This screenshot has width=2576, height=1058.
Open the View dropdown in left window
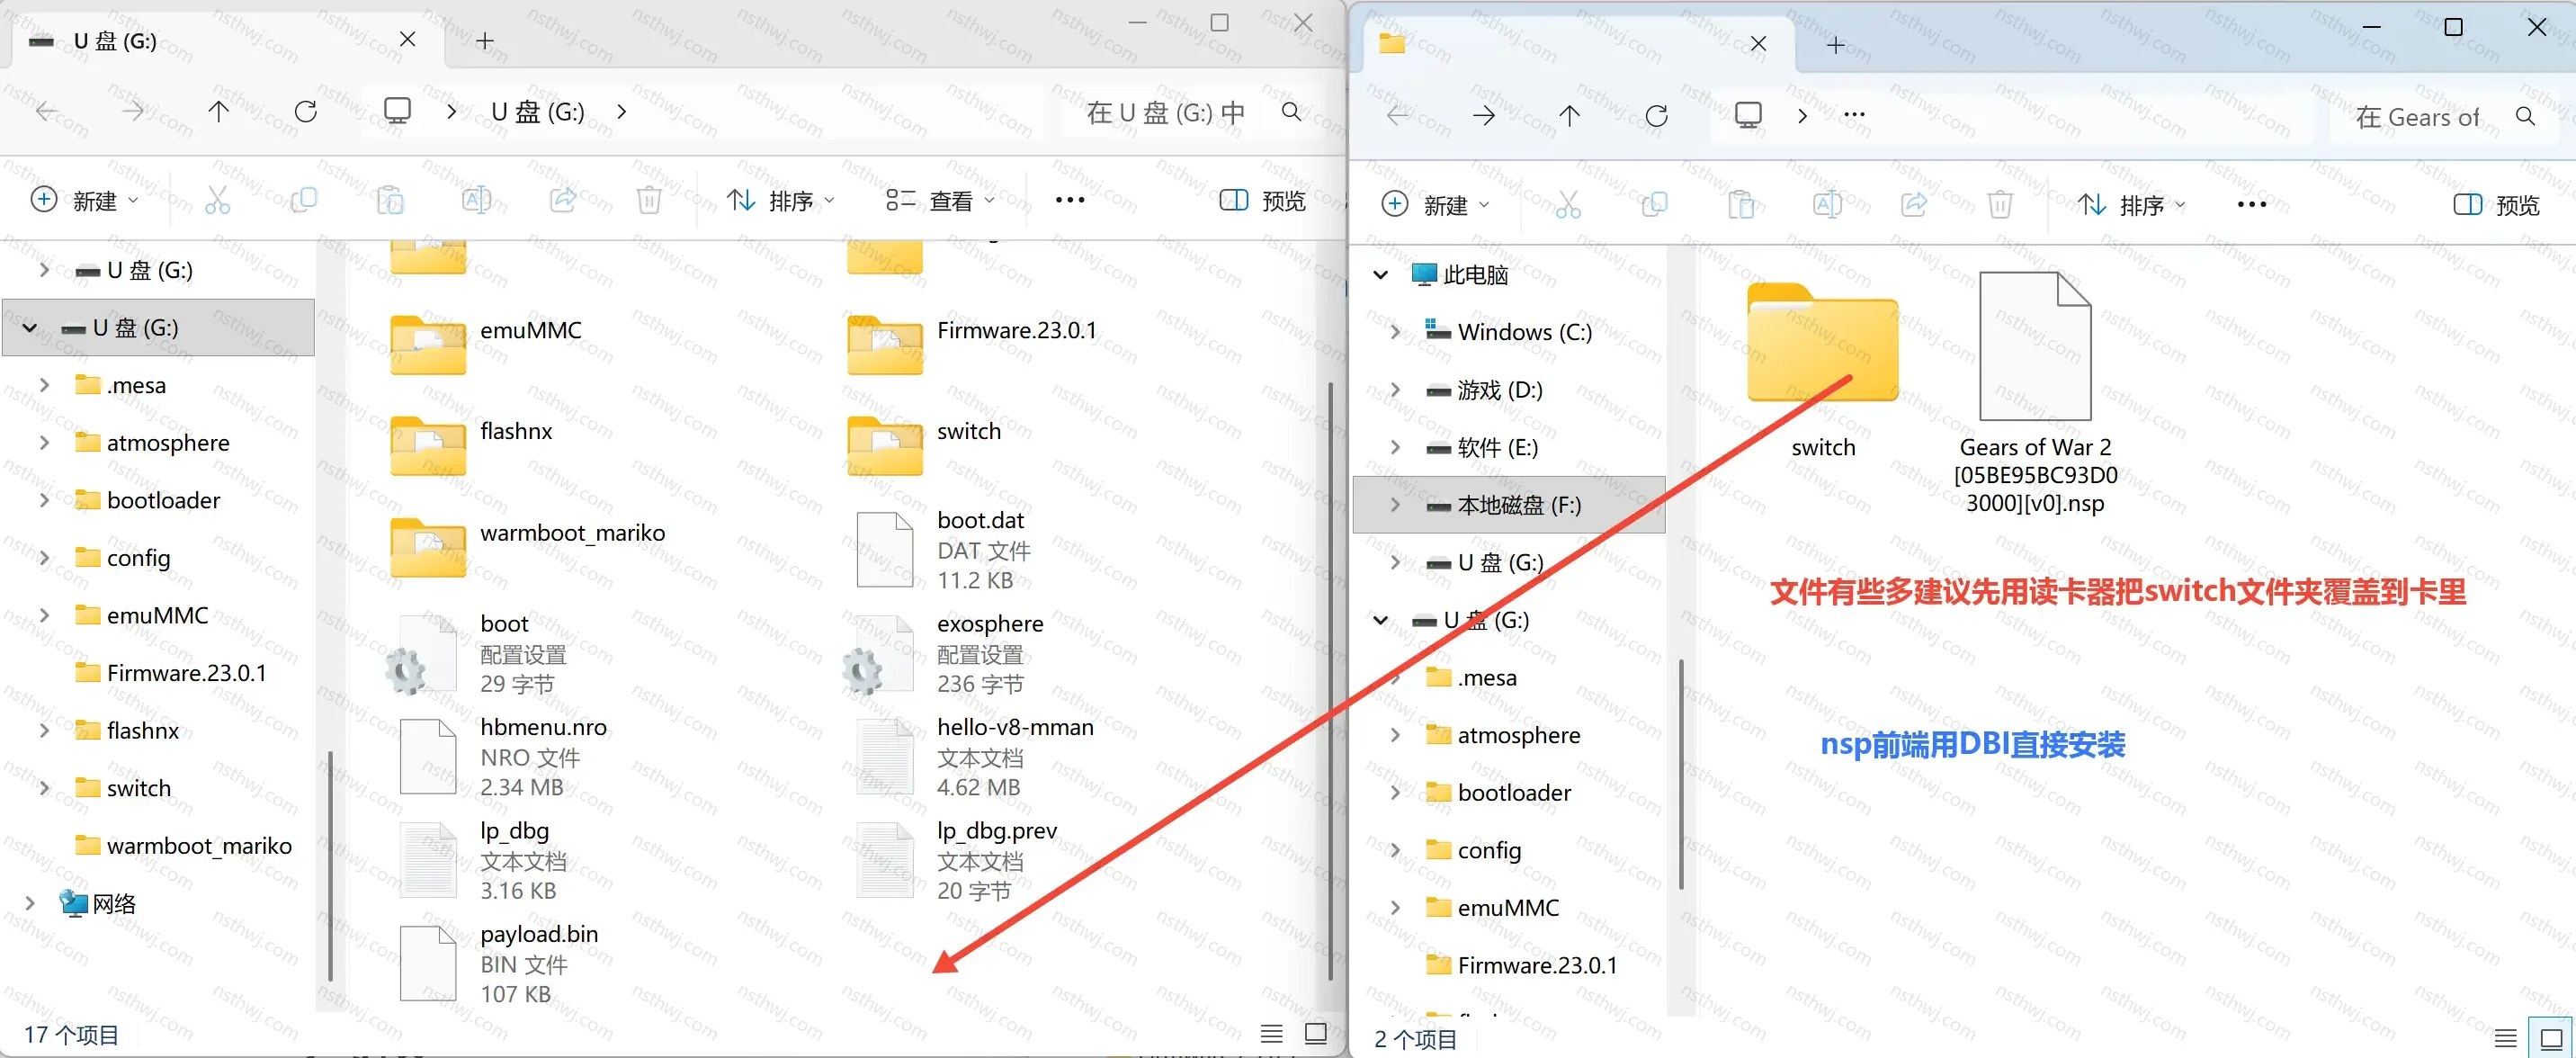coord(940,200)
